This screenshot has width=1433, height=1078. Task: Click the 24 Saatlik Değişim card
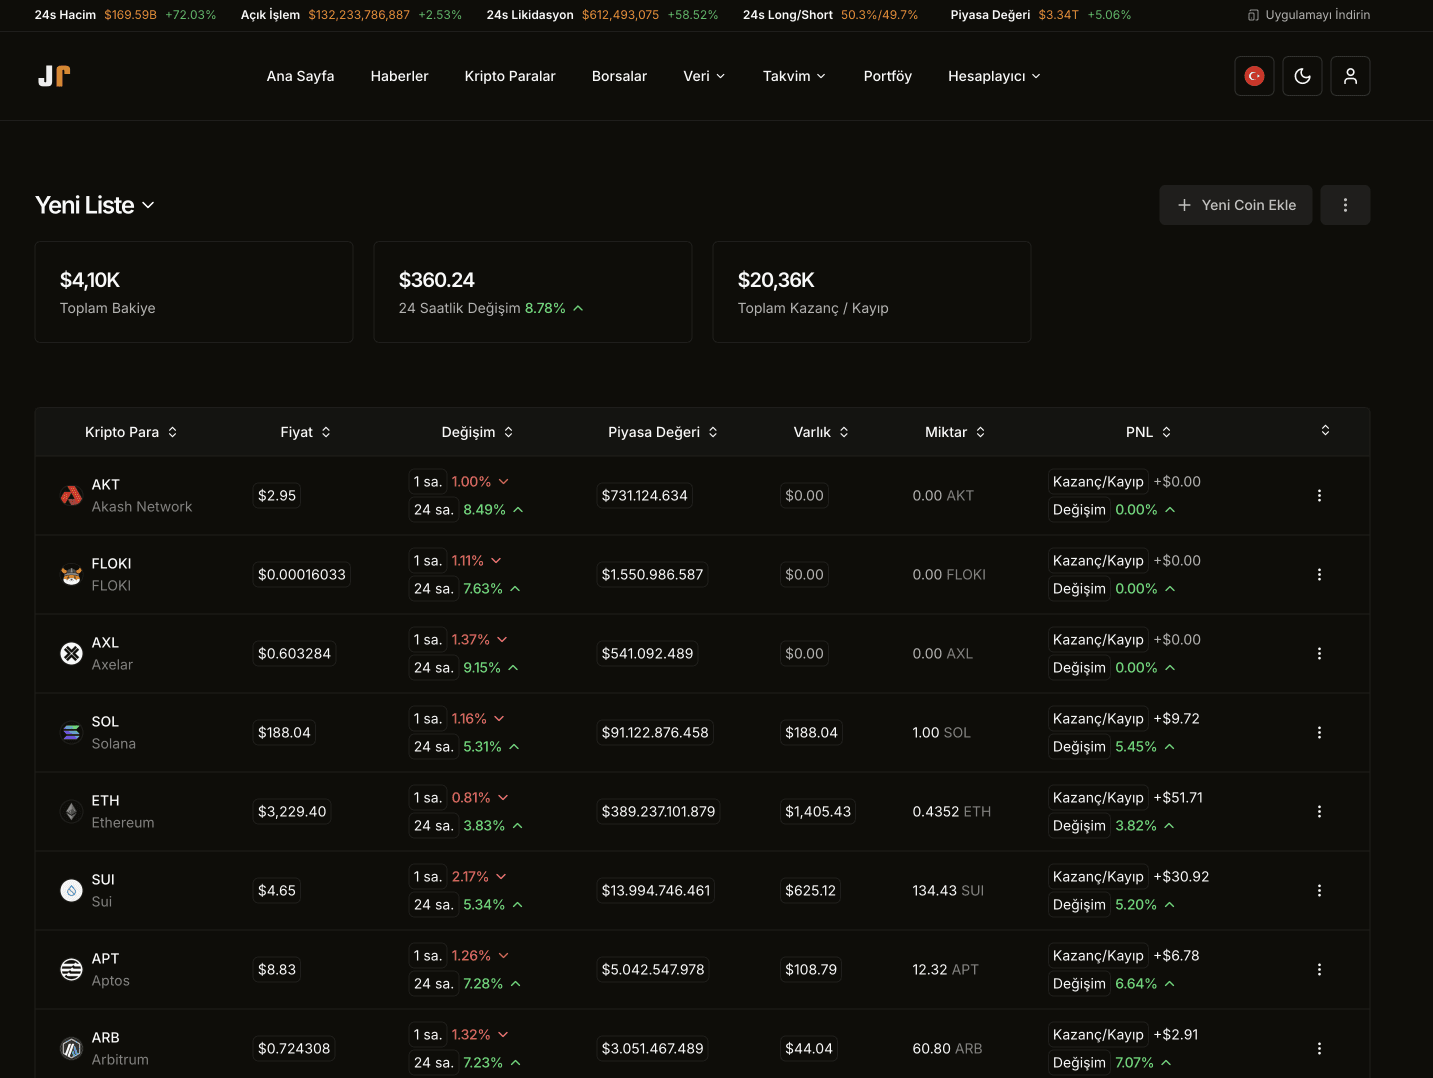[533, 292]
